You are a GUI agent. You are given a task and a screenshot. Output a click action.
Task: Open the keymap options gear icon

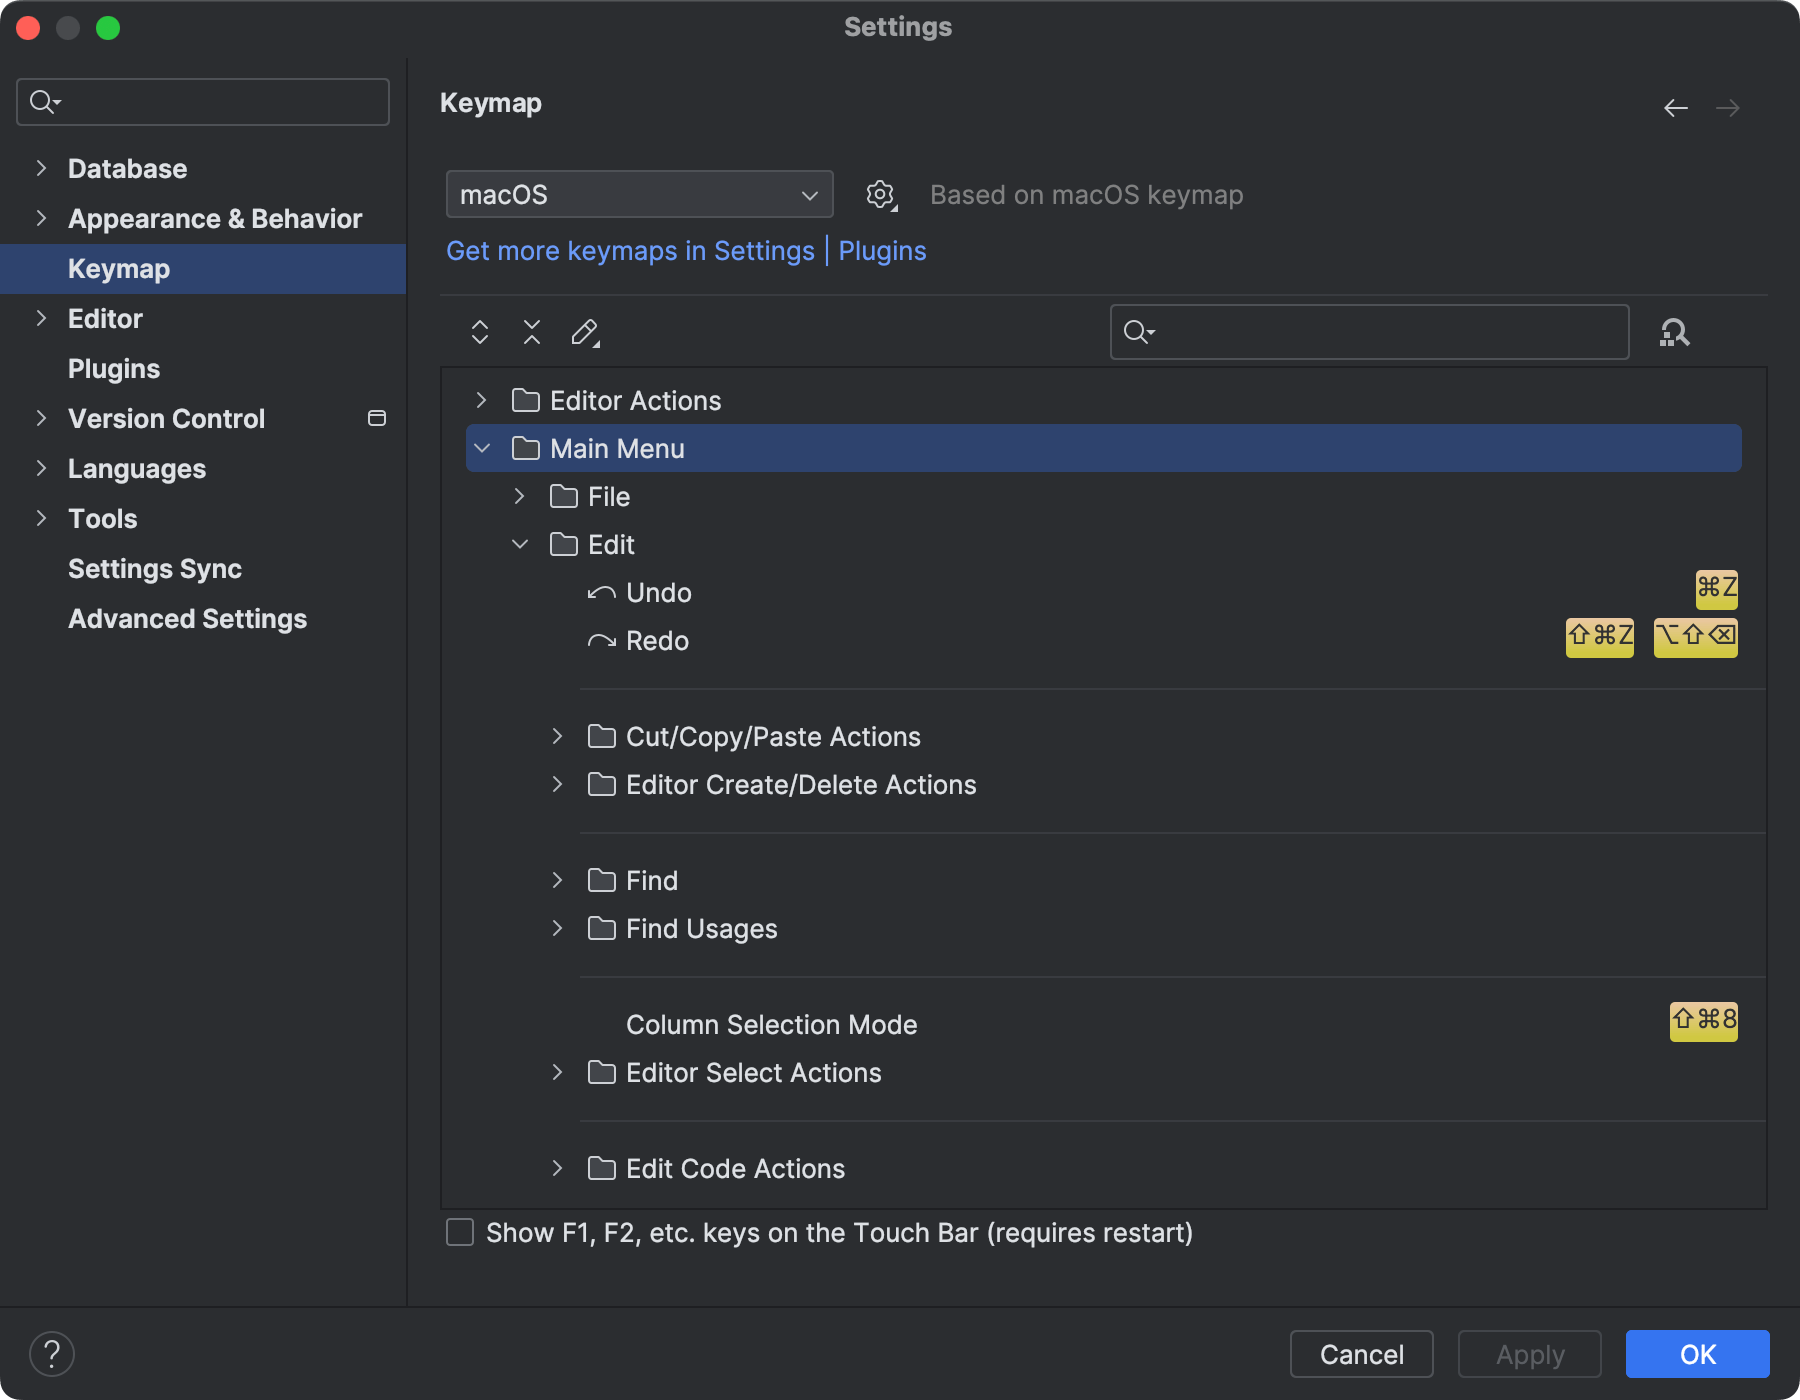pos(880,194)
